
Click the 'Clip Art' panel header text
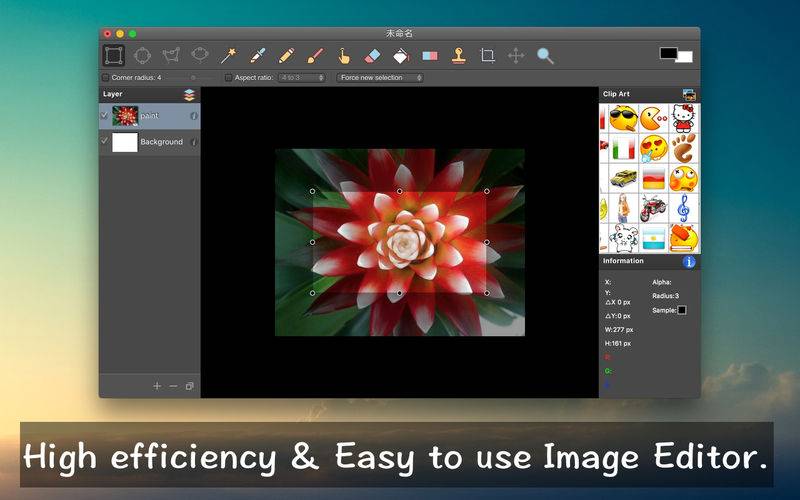(x=616, y=94)
